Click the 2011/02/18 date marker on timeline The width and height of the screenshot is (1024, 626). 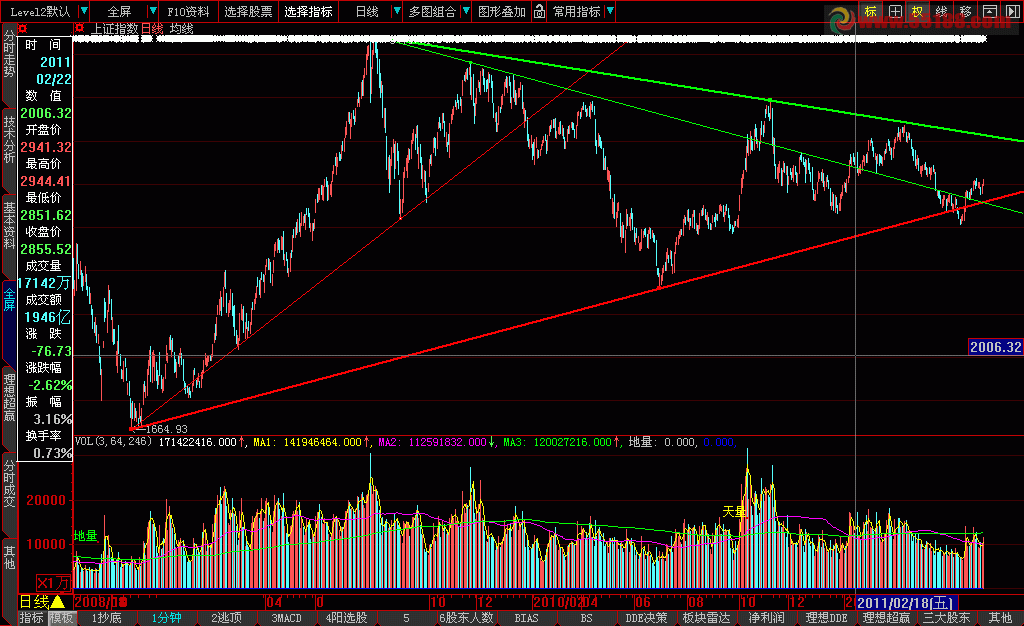click(x=906, y=603)
